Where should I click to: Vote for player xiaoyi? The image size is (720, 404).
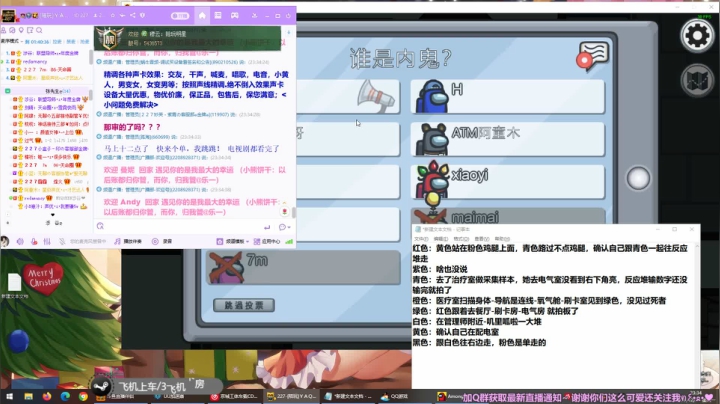click(507, 182)
